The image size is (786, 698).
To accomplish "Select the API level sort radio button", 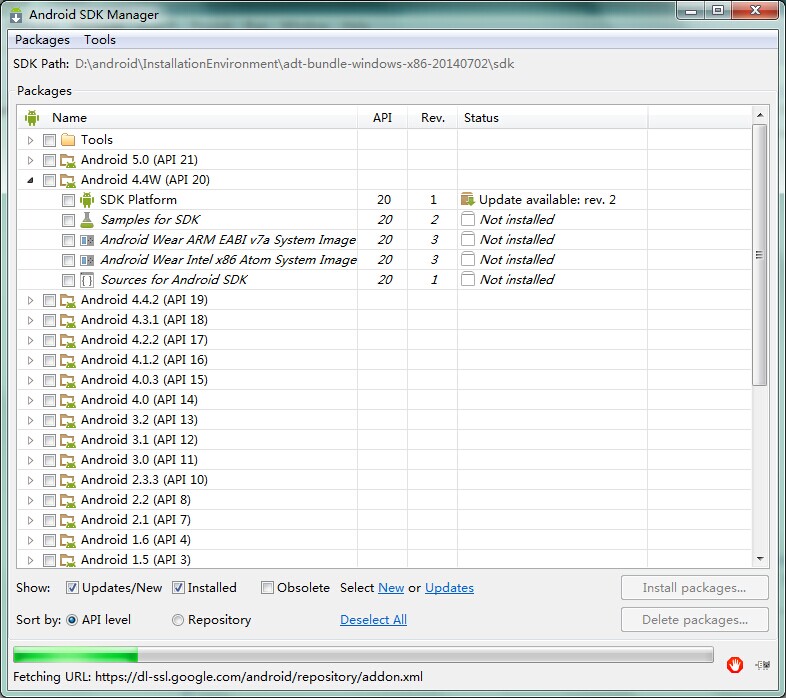I will [x=72, y=620].
